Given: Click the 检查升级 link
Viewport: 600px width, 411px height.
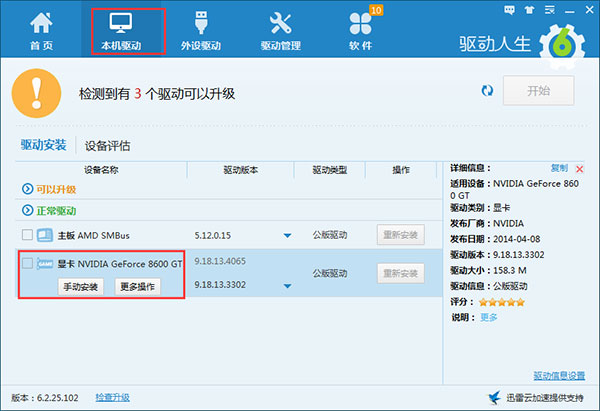Looking at the screenshot, I should pos(112,398).
